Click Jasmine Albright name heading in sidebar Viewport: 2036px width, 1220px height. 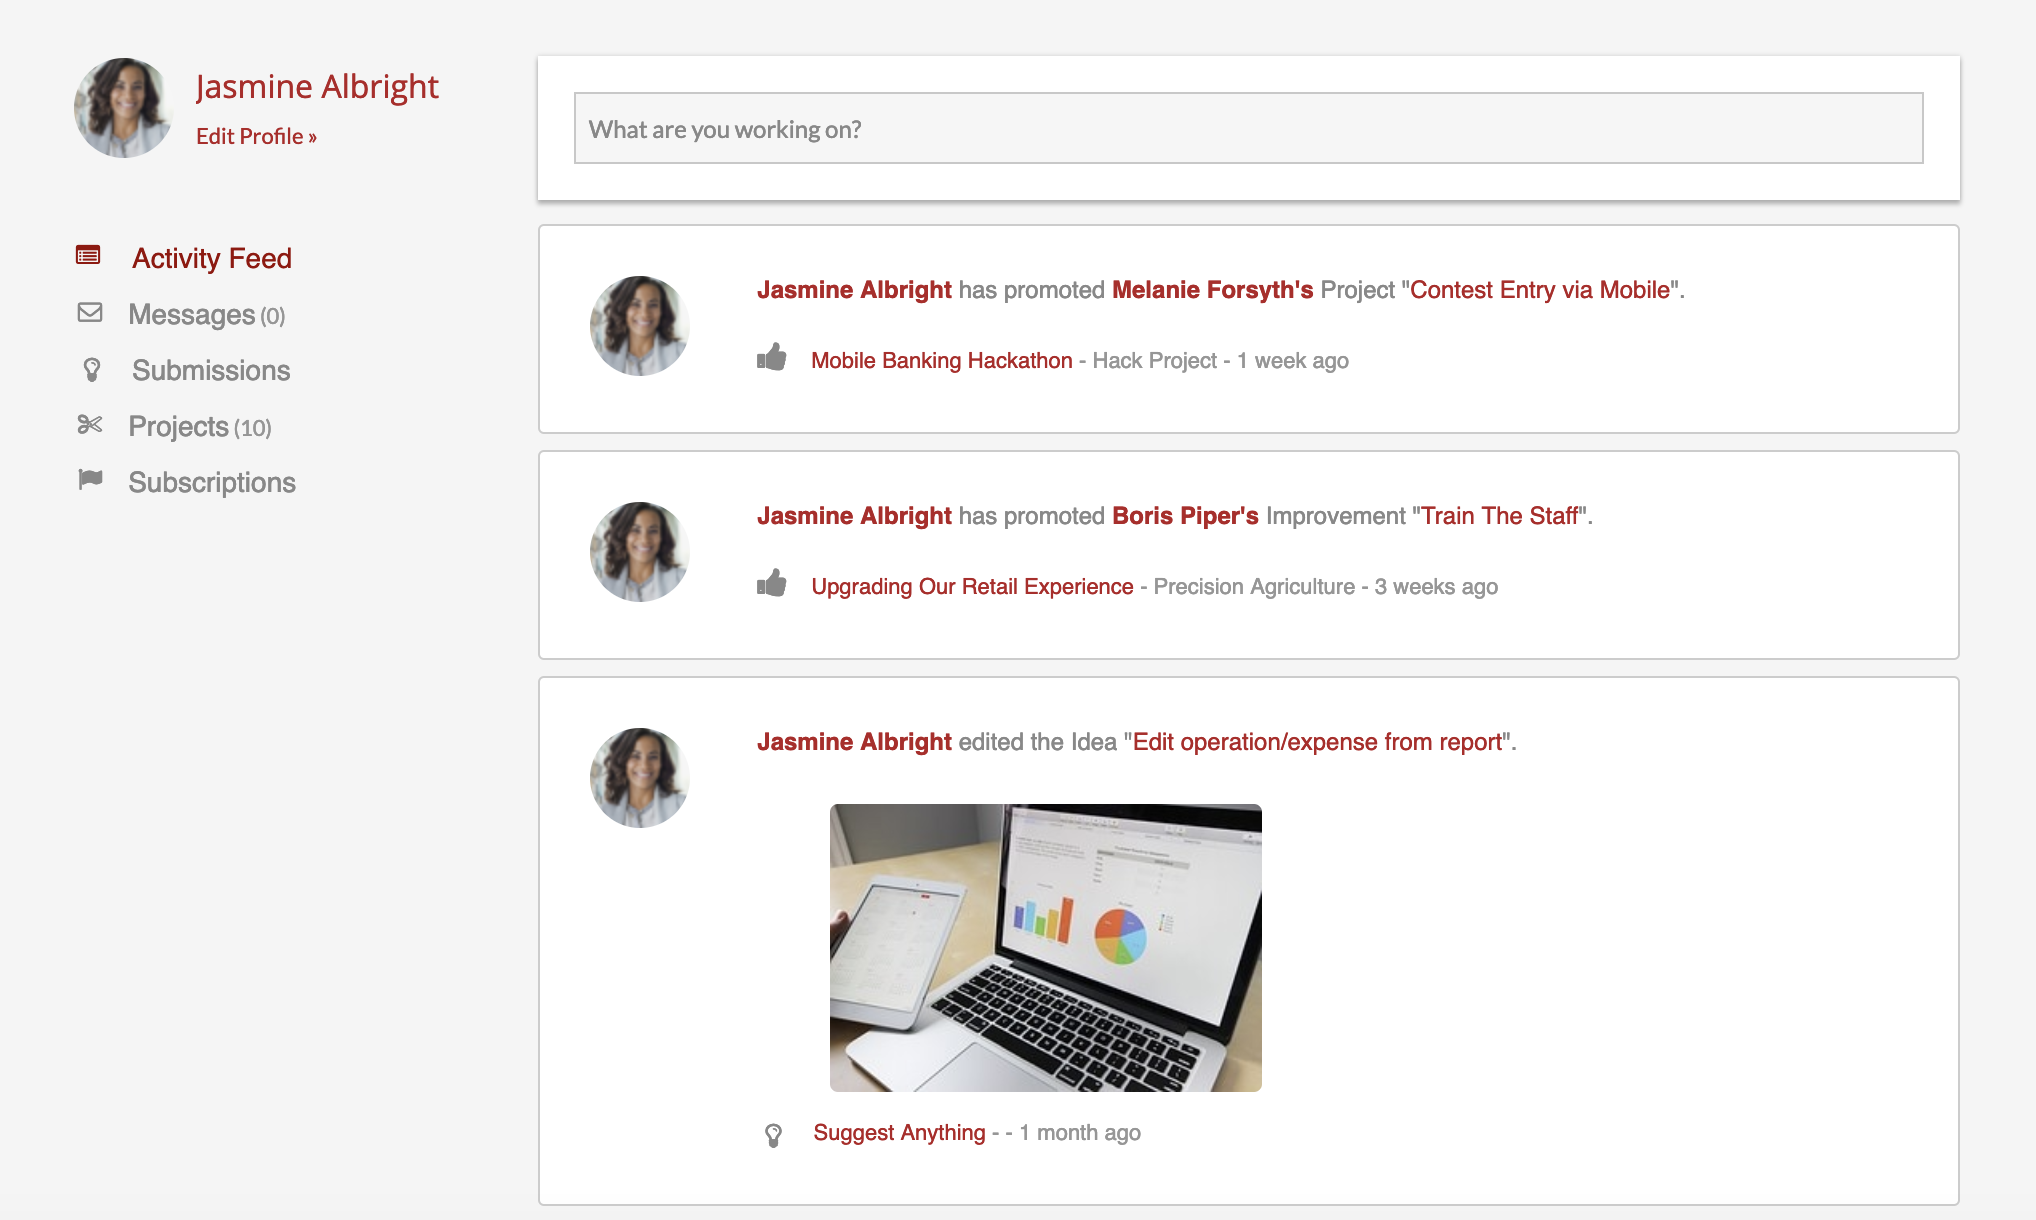click(317, 87)
